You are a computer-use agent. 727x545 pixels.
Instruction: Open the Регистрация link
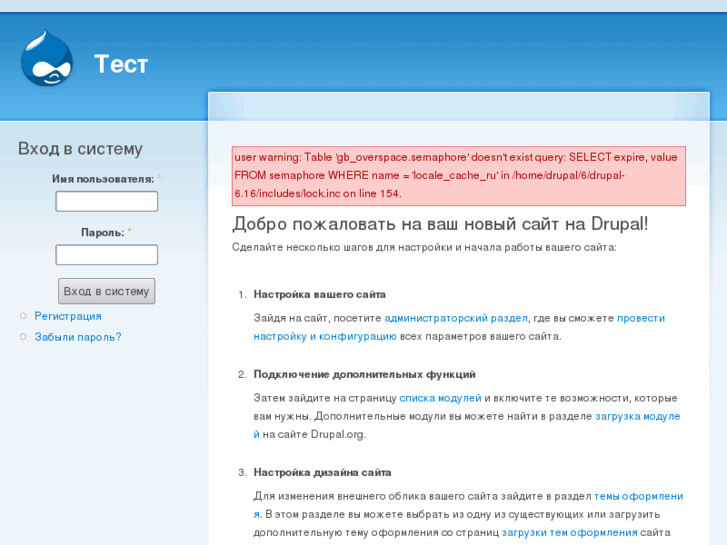68,316
